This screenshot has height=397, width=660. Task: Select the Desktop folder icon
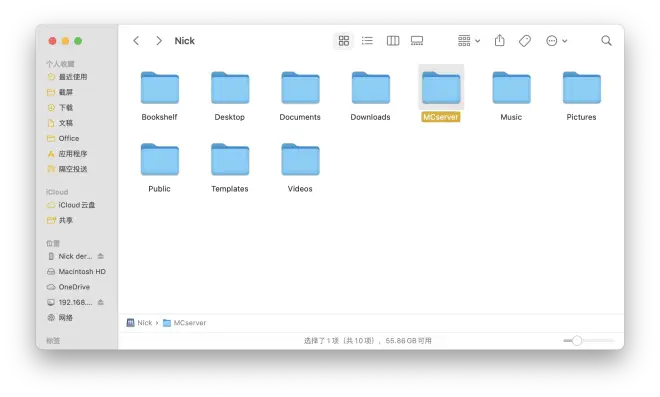230,88
